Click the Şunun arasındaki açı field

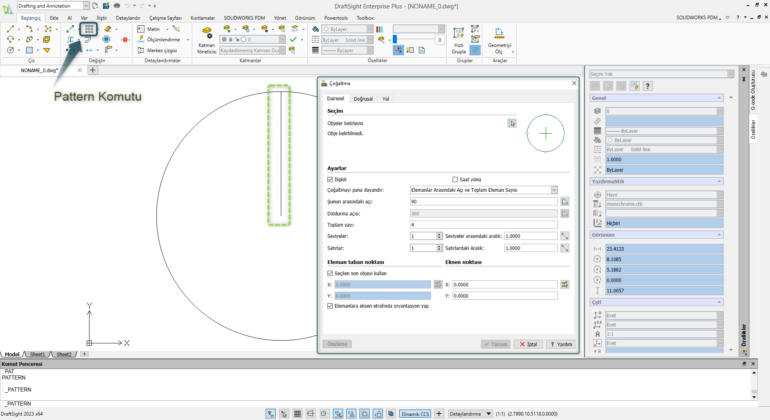click(x=483, y=201)
